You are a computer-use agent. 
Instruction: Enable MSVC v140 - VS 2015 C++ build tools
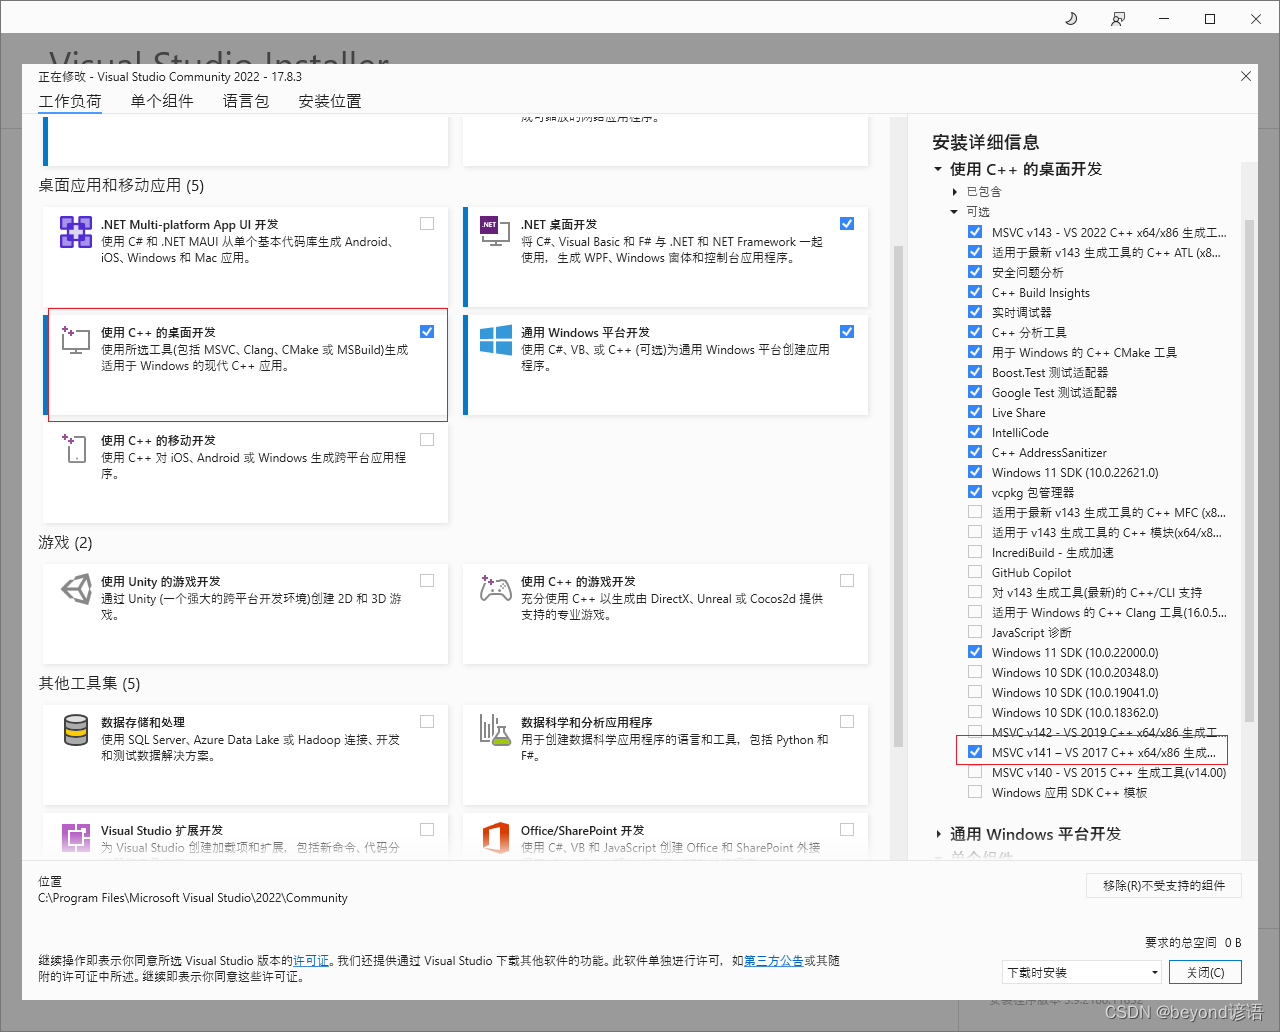tap(975, 772)
